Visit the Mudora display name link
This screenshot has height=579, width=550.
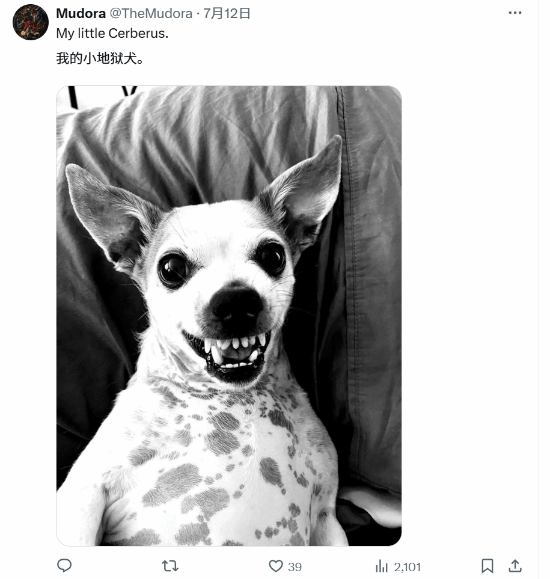point(81,14)
